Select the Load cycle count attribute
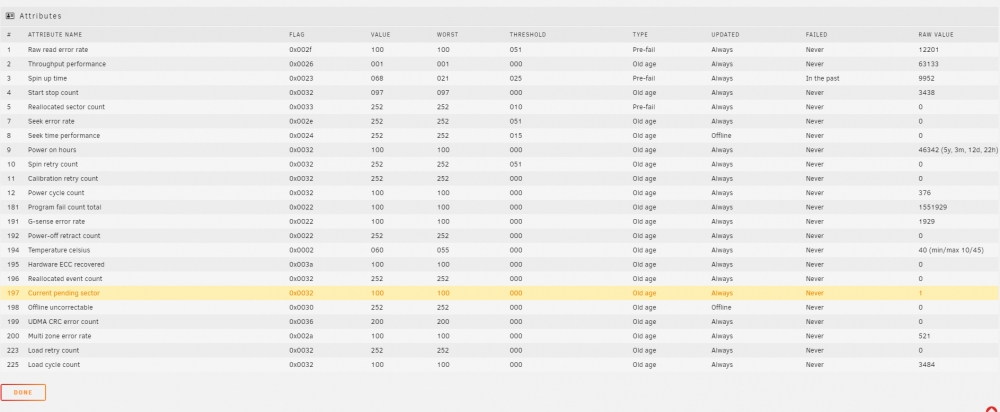Image resolution: width=1000 pixels, height=412 pixels. (54, 364)
